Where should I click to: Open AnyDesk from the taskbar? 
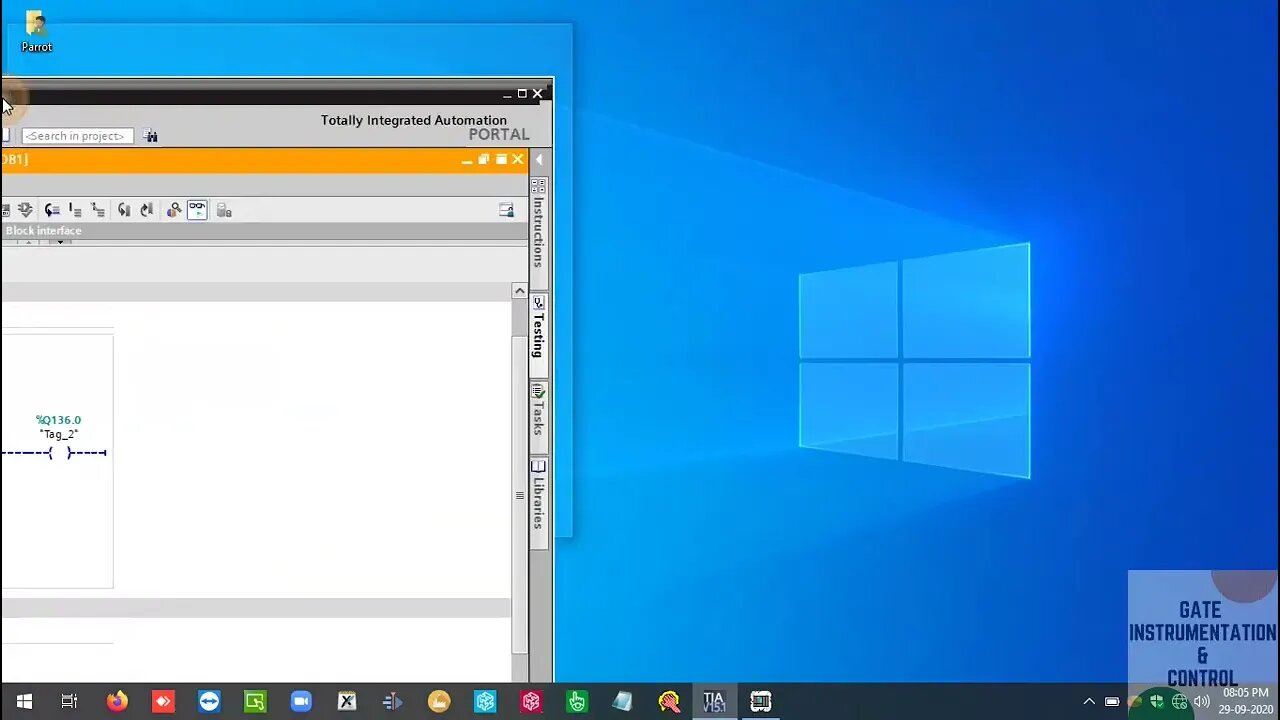coord(163,701)
